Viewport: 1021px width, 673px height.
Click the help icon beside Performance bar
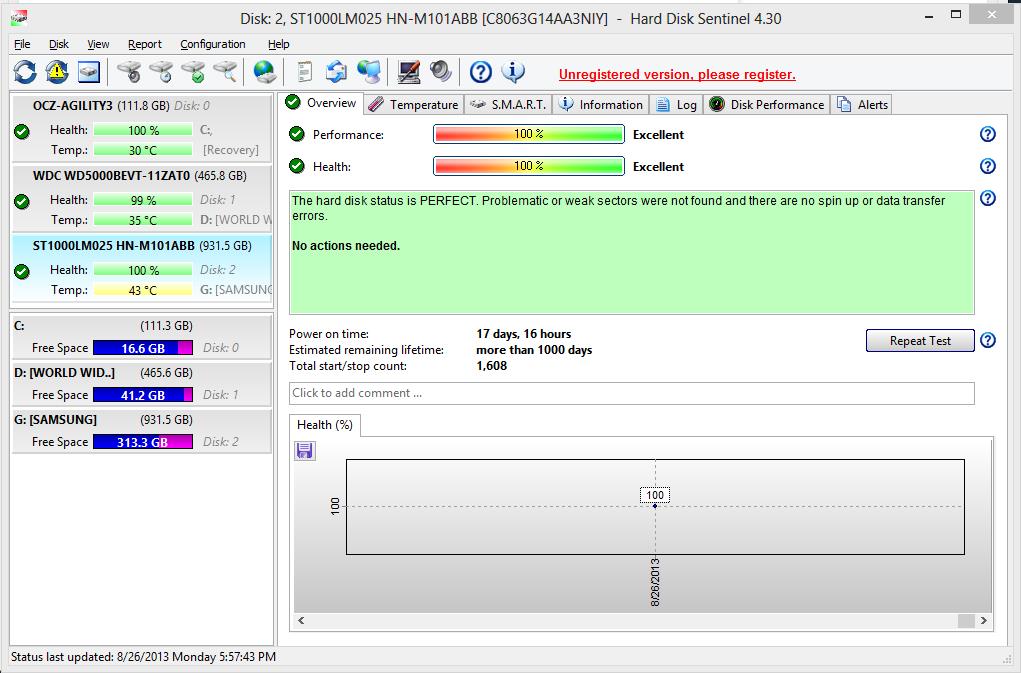coord(987,134)
